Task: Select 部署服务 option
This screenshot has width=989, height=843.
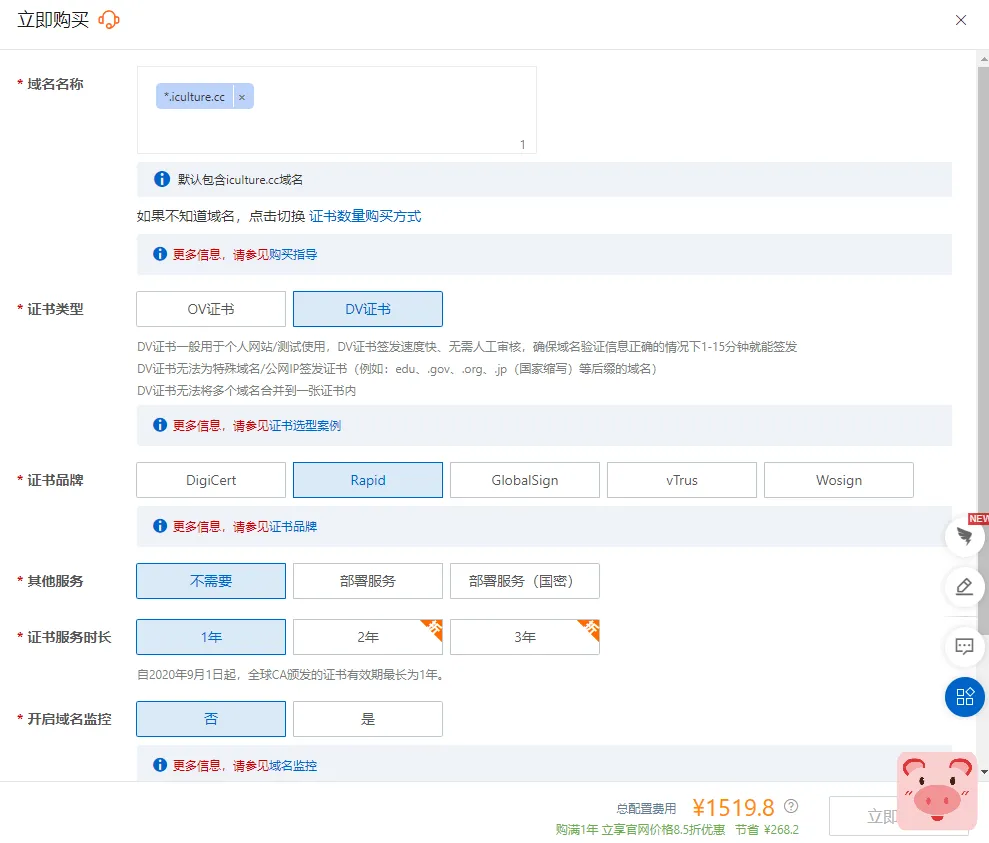Action: pyautogui.click(x=368, y=581)
